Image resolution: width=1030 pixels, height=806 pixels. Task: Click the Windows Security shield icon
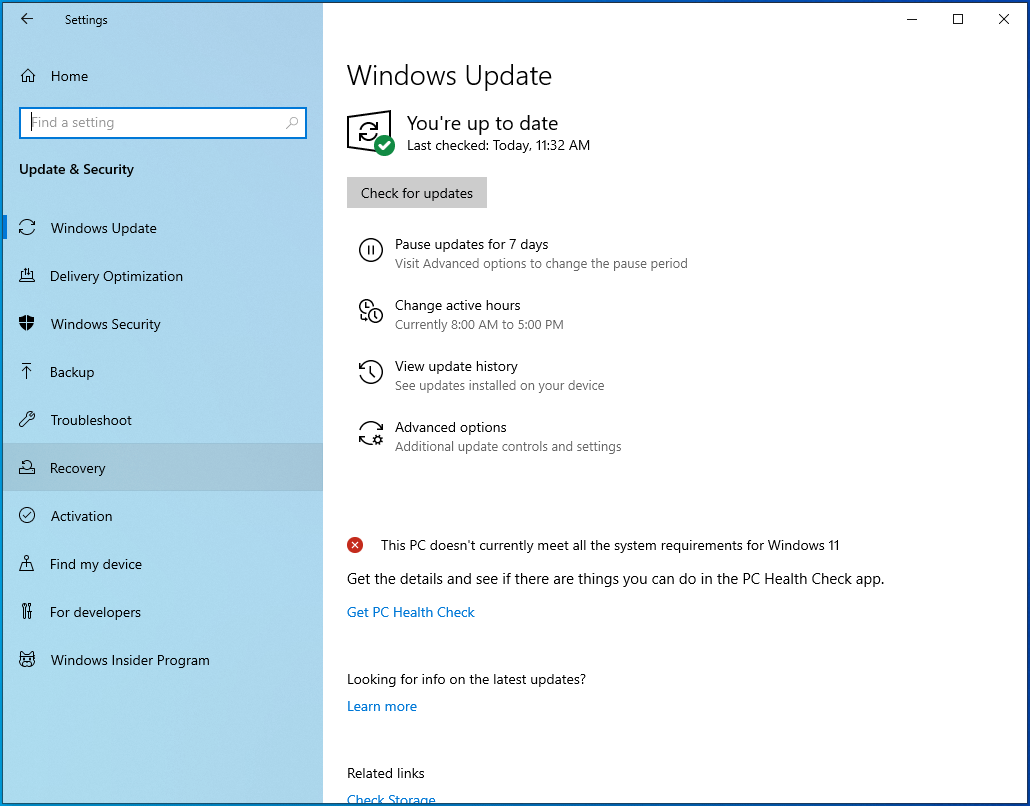tap(27, 323)
